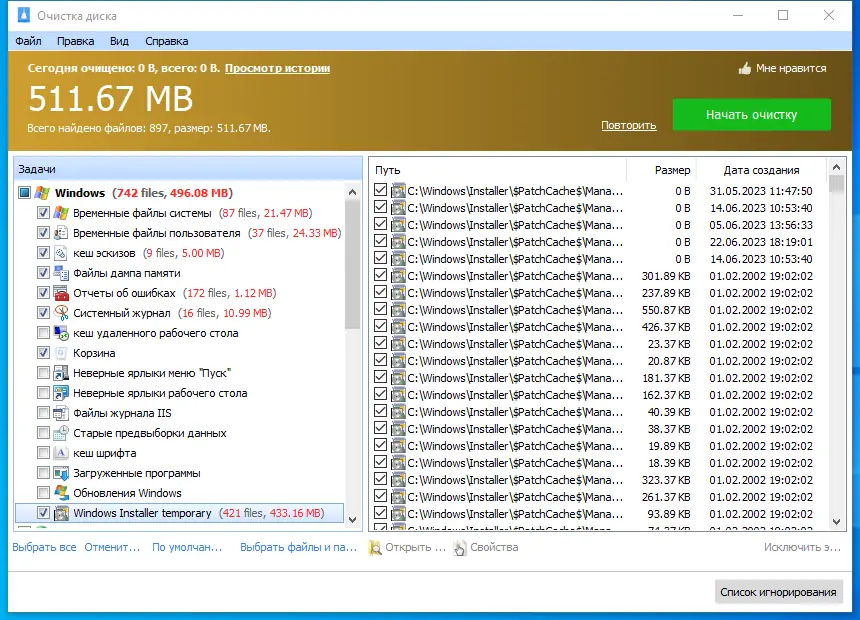
Task: Click the icon of Windows Installer temporary
Action: click(61, 513)
